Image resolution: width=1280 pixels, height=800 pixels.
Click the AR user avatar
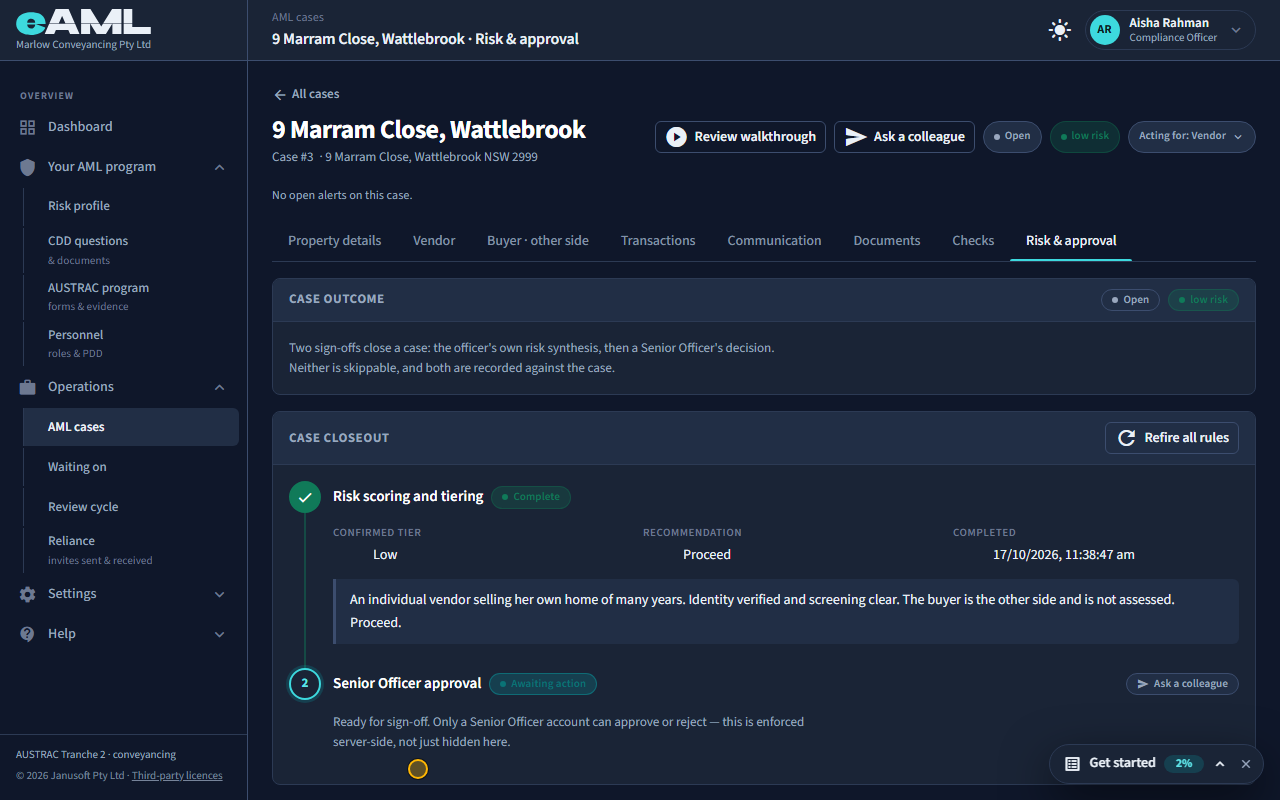coord(1104,30)
